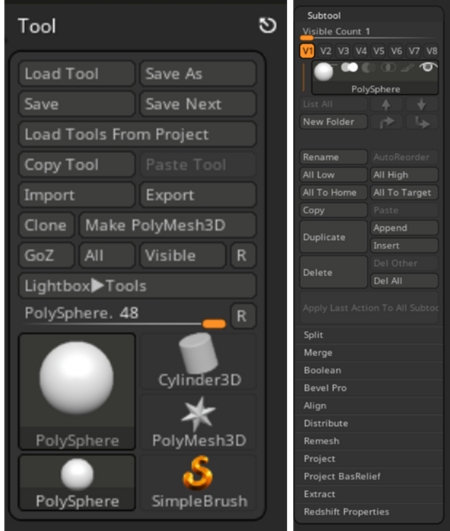Click the Export button
This screenshot has width=450, height=531.
point(198,195)
